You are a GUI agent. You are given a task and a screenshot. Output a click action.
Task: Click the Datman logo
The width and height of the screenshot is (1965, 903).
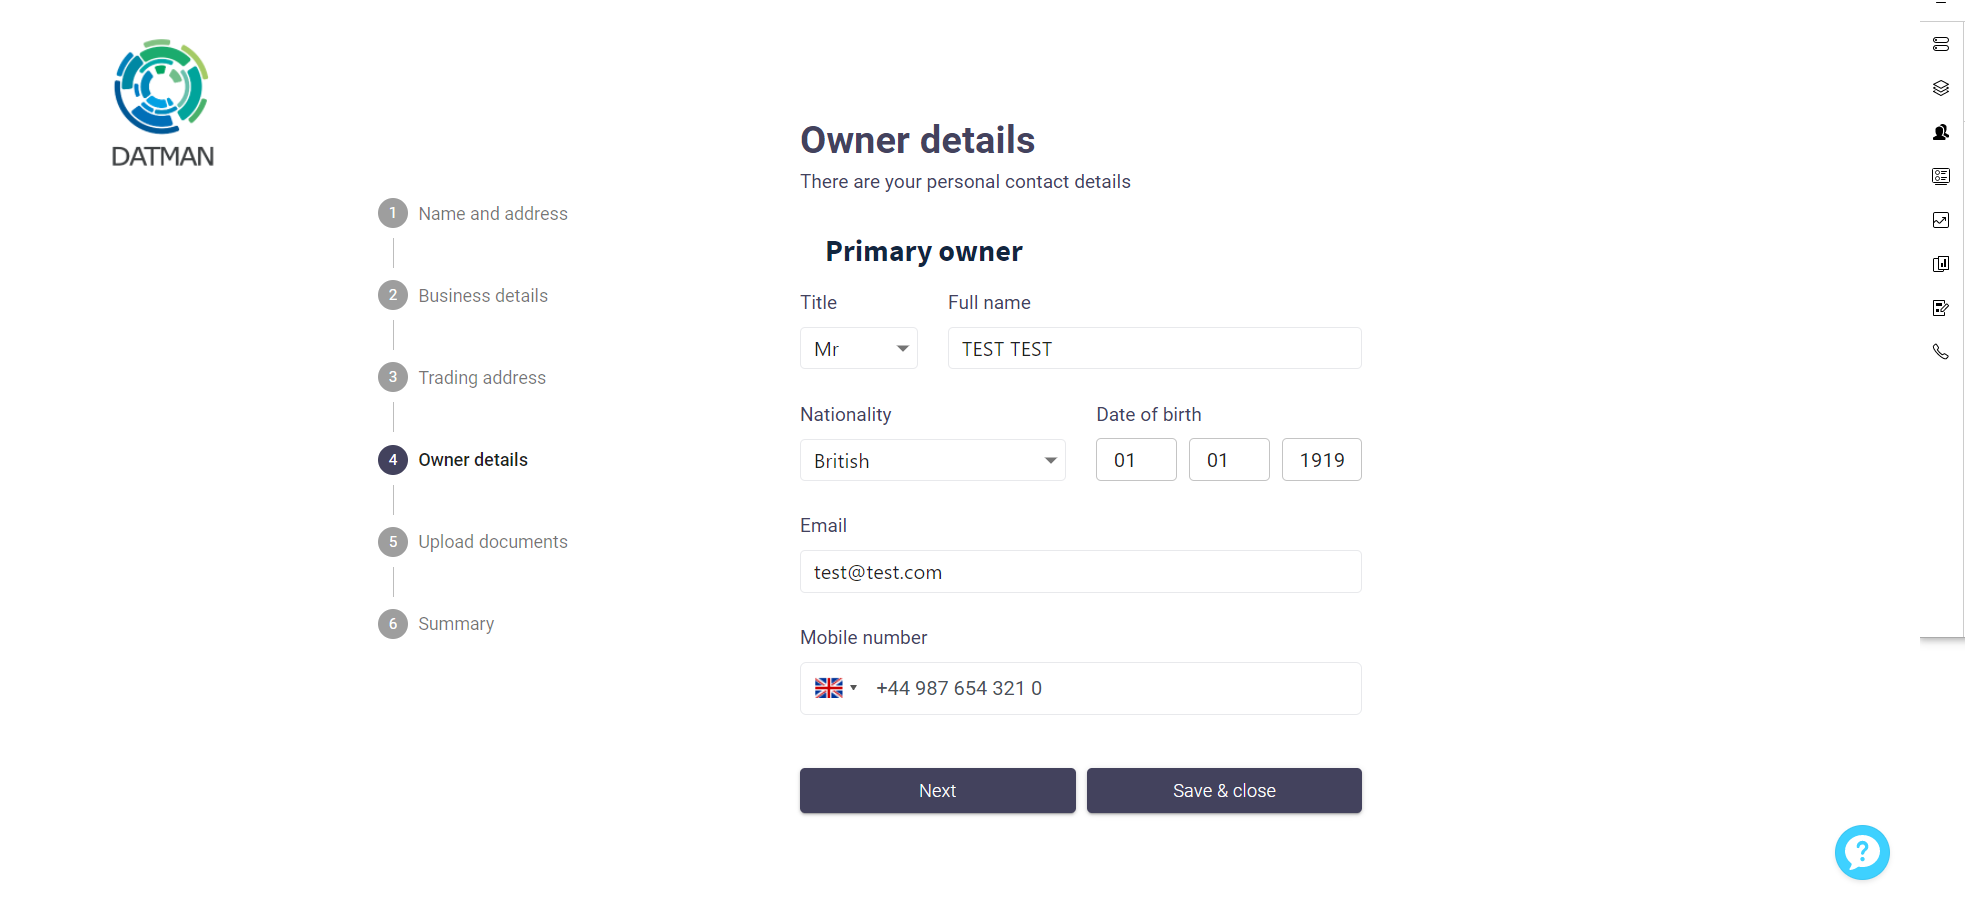coord(162,103)
